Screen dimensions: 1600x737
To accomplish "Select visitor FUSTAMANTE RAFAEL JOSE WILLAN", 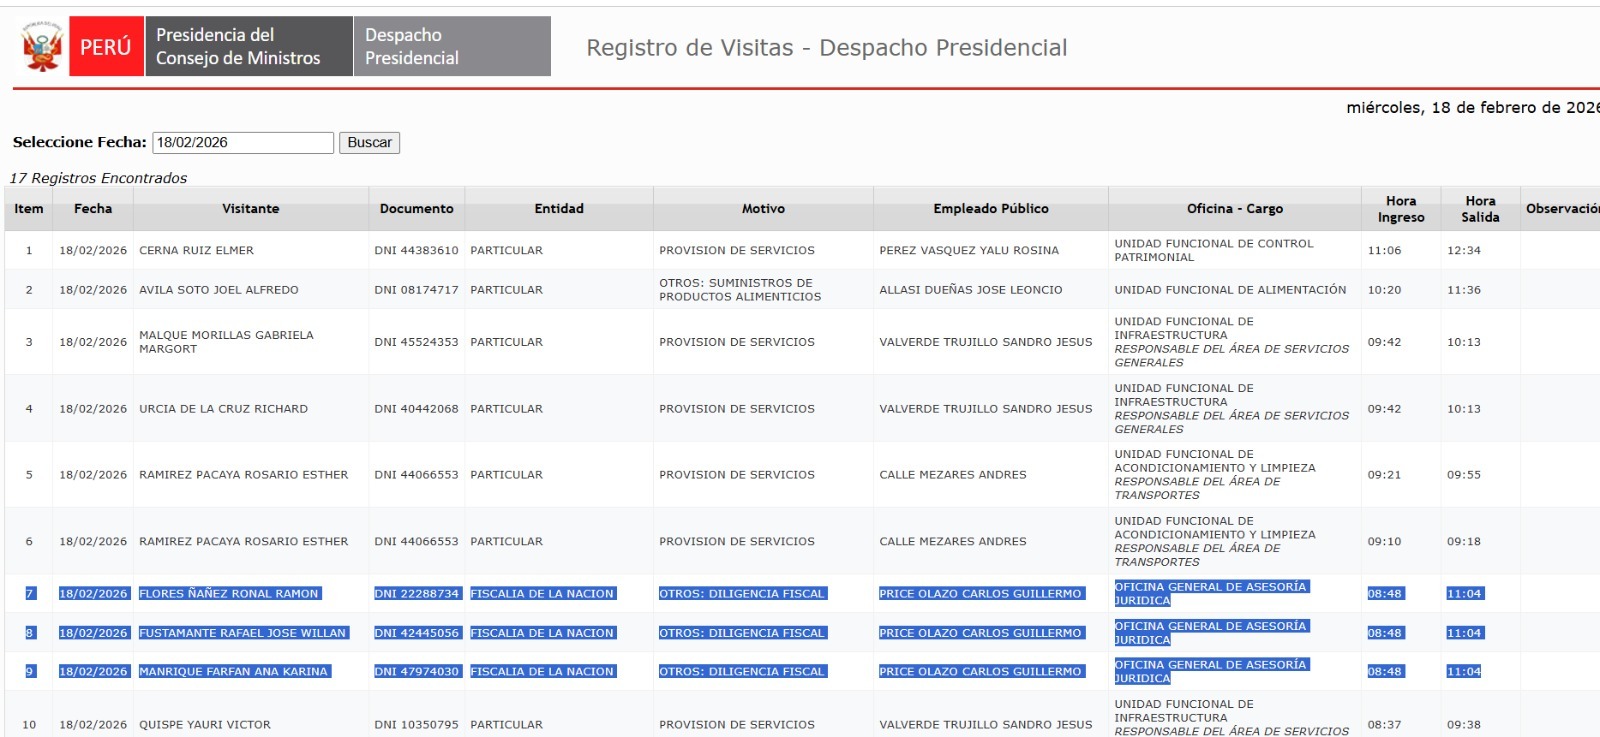I will coord(242,633).
